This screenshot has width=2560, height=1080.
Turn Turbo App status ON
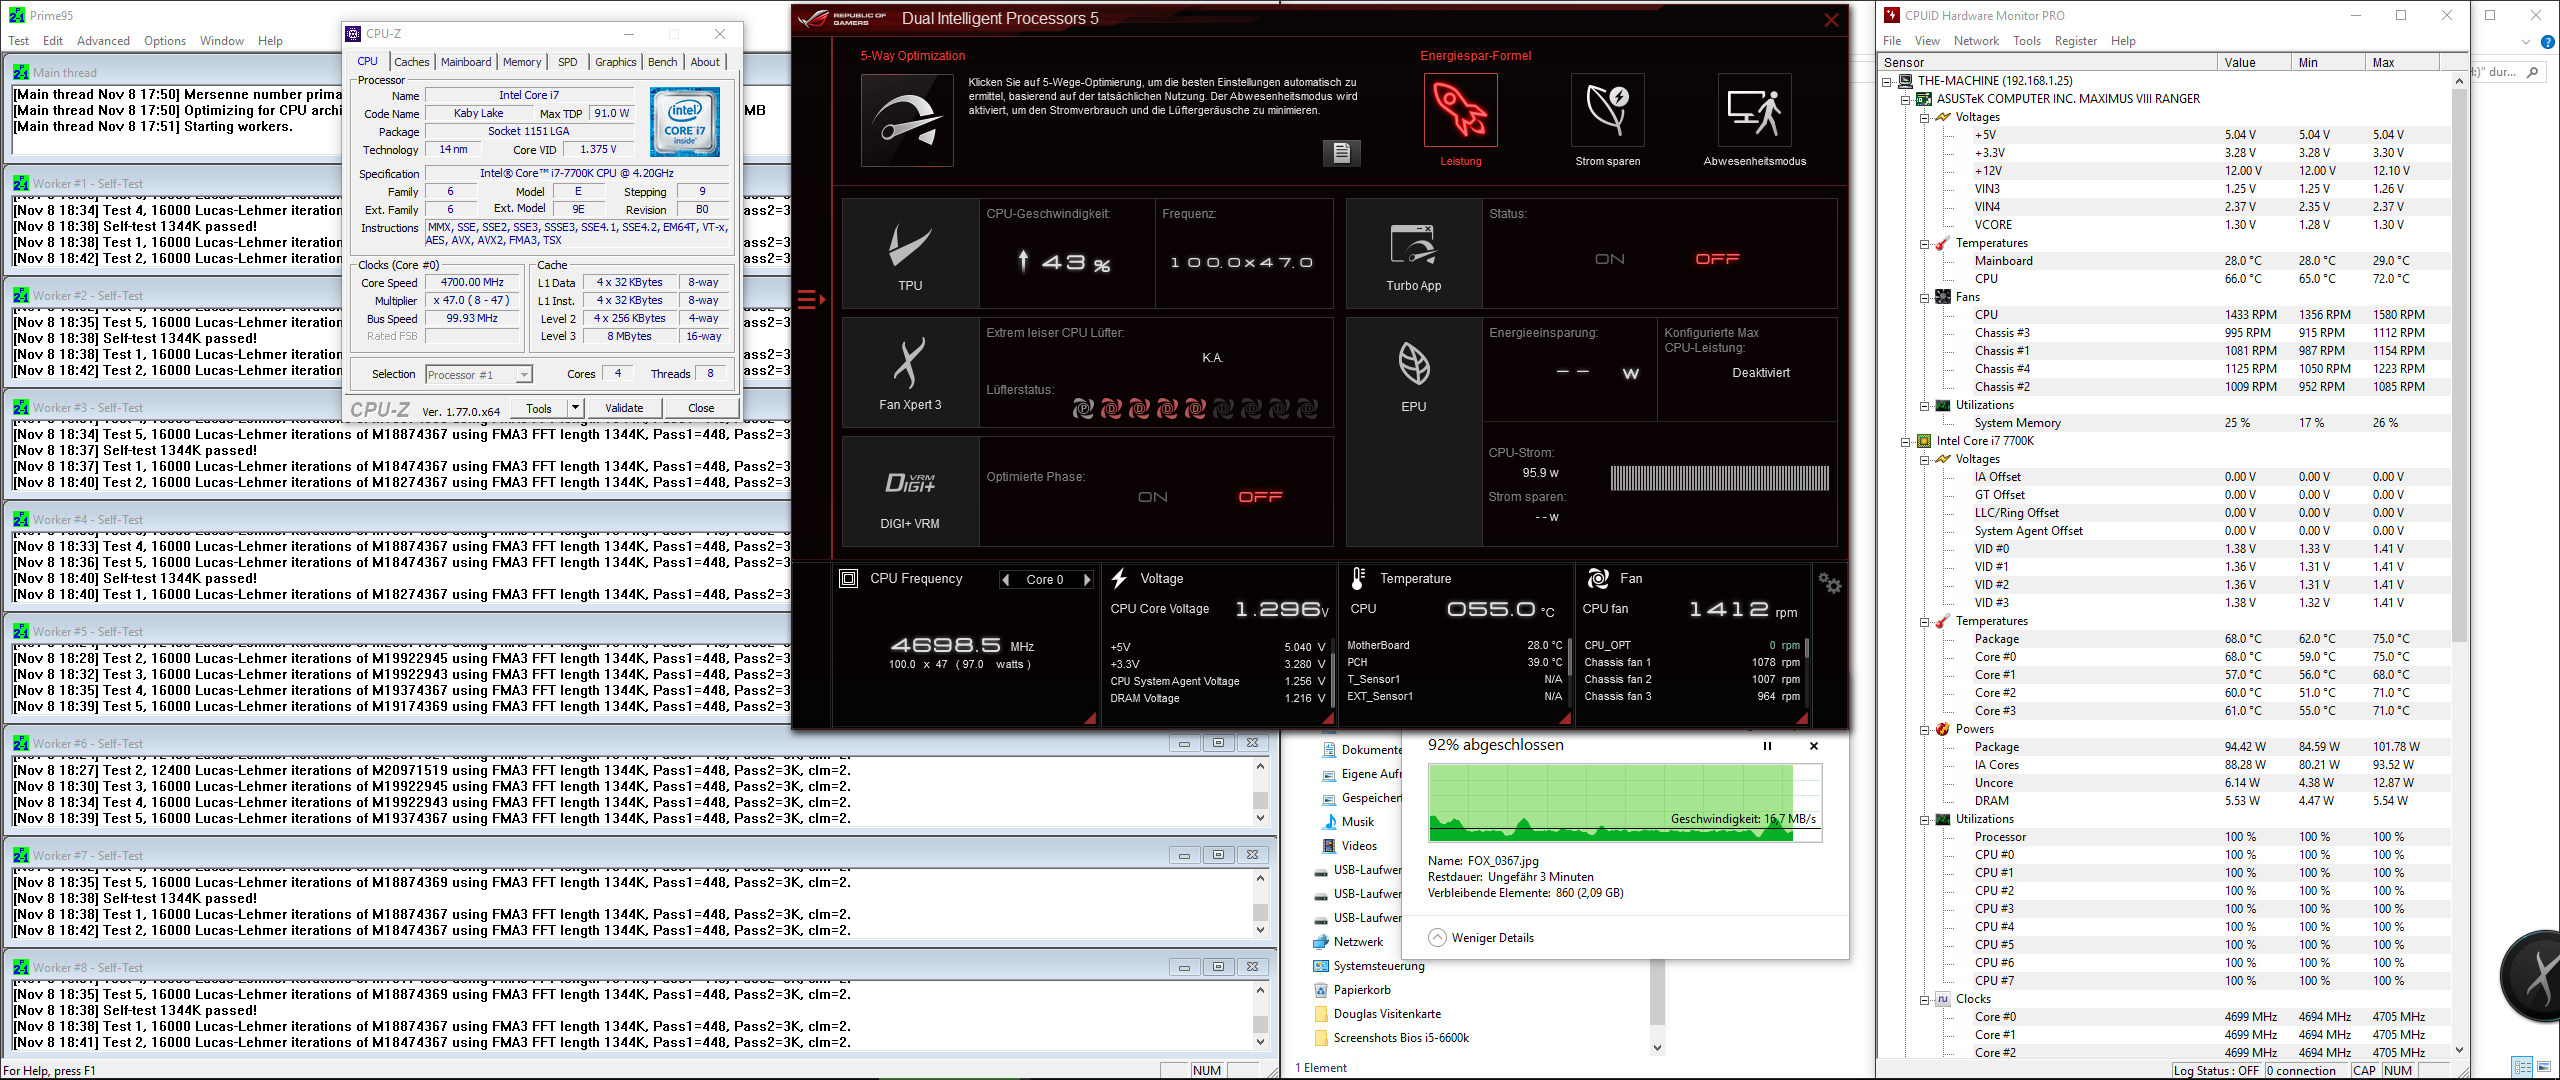click(1609, 259)
